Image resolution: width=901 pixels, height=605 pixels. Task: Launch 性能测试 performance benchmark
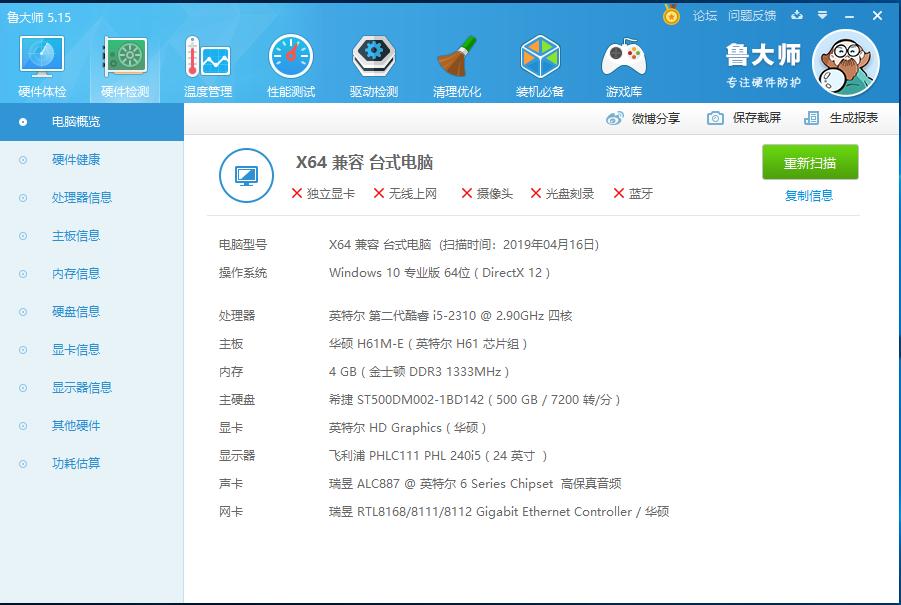(289, 63)
